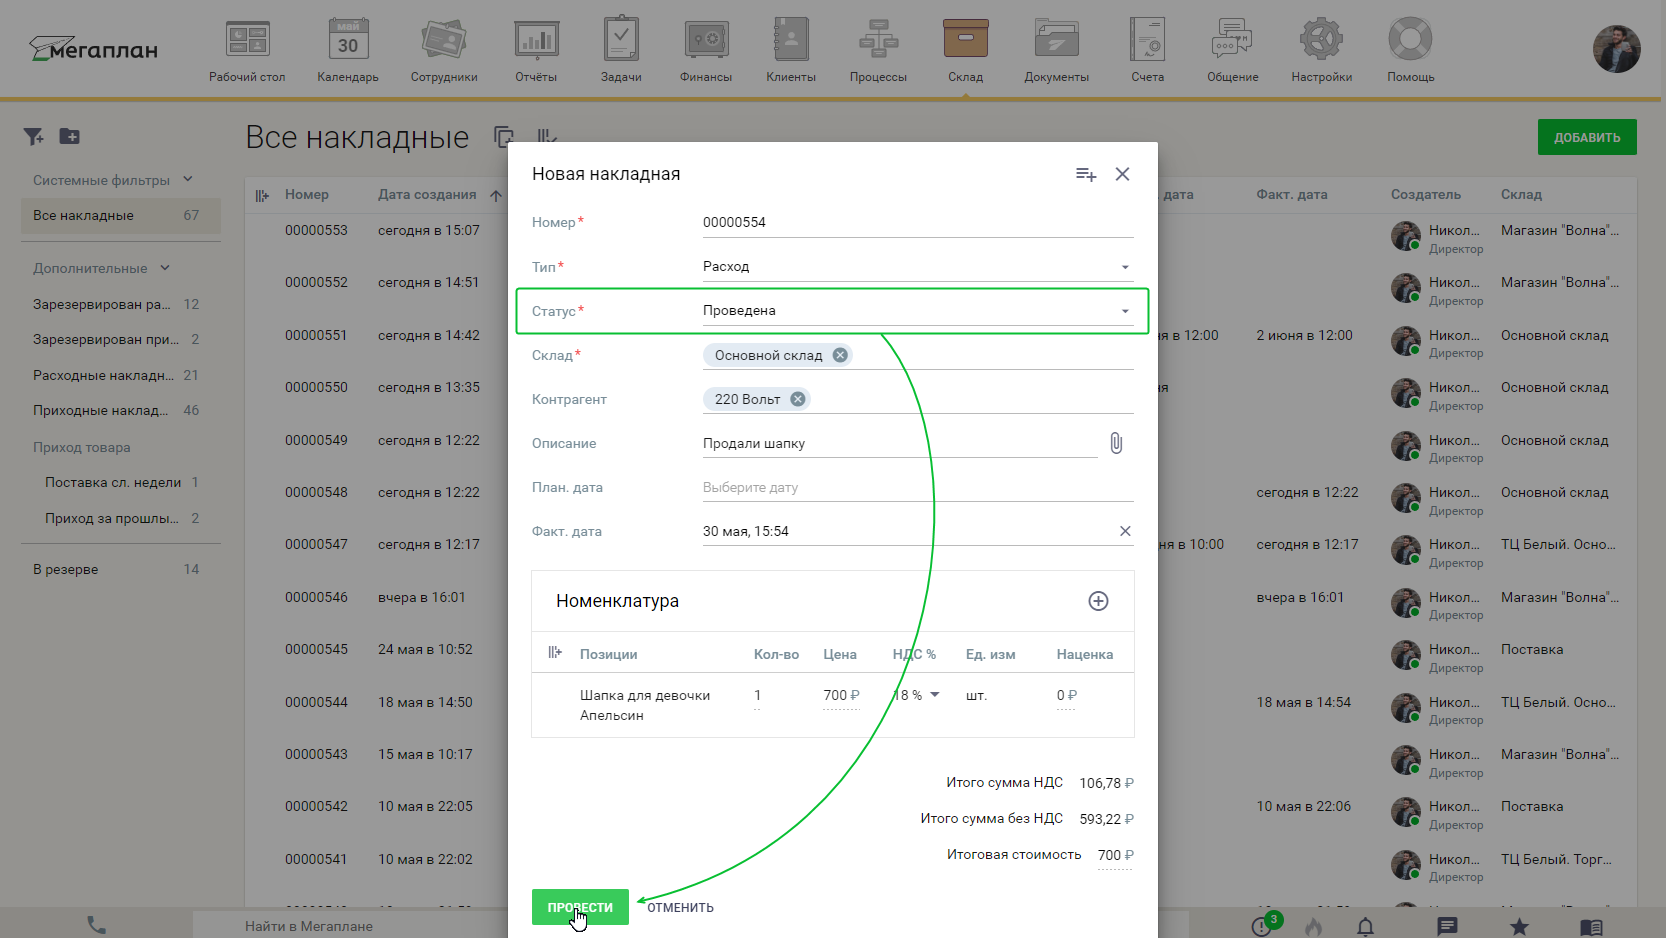Create new filter folder icon
Viewport: 1666px width, 938px height.
pyautogui.click(x=69, y=136)
